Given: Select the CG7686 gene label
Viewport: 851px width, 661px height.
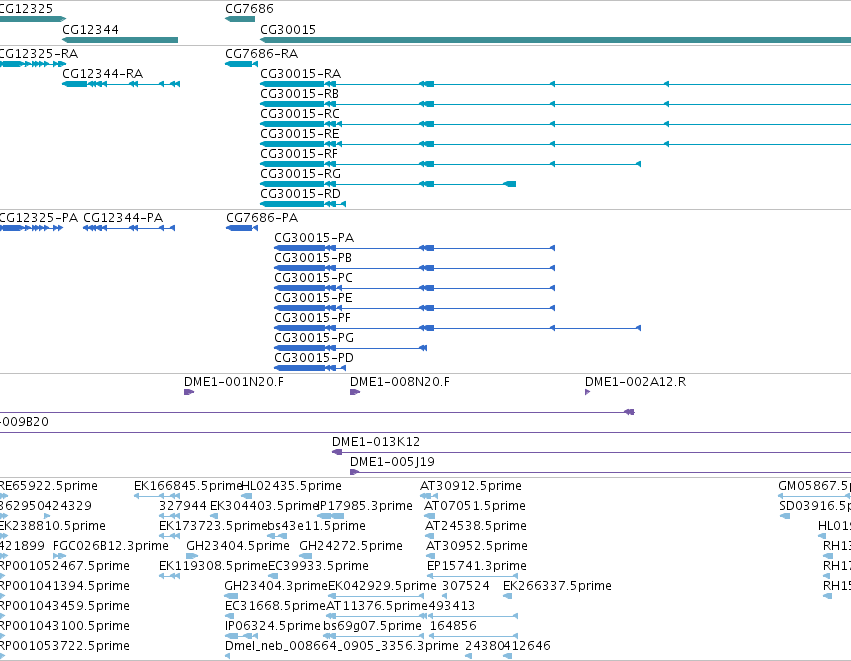Looking at the screenshot, I should 249,9.
